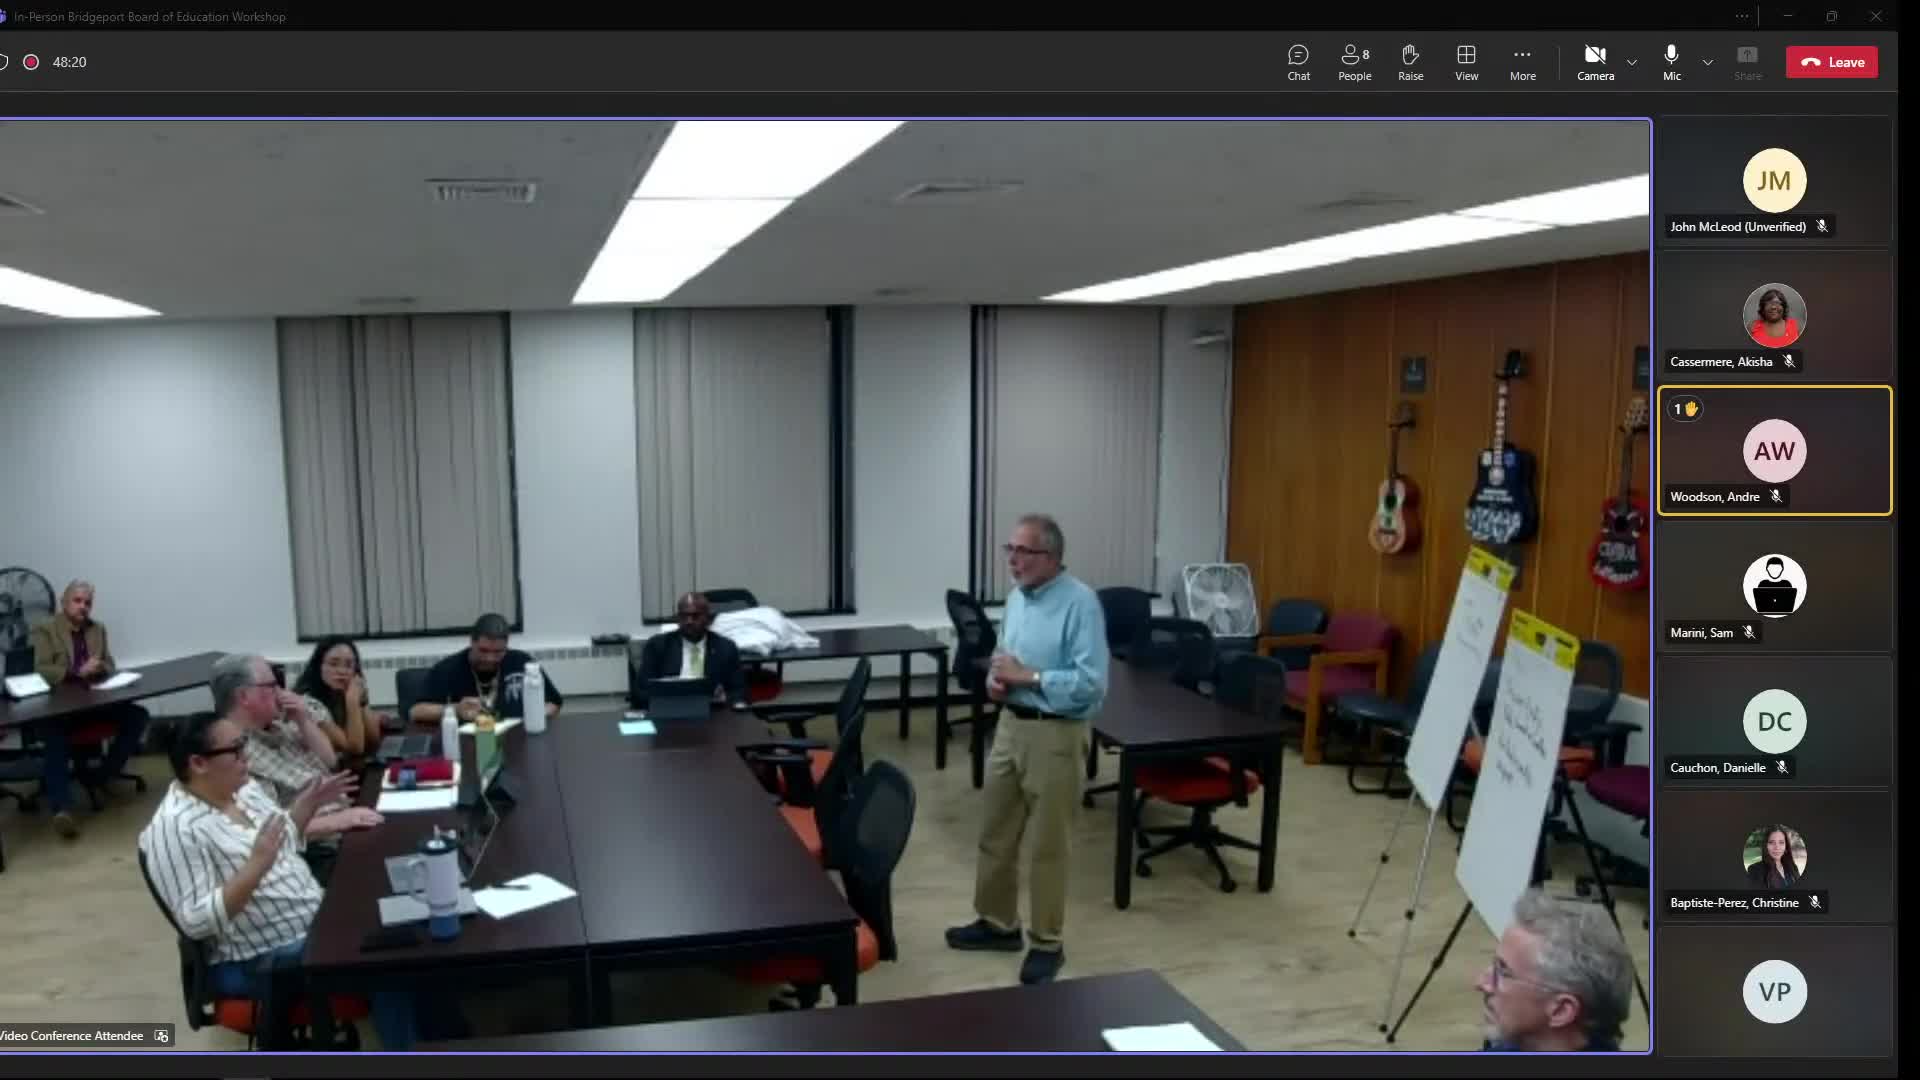Open title bar ellipsis settings menu
Screen dimensions: 1920x1080
click(1742, 16)
